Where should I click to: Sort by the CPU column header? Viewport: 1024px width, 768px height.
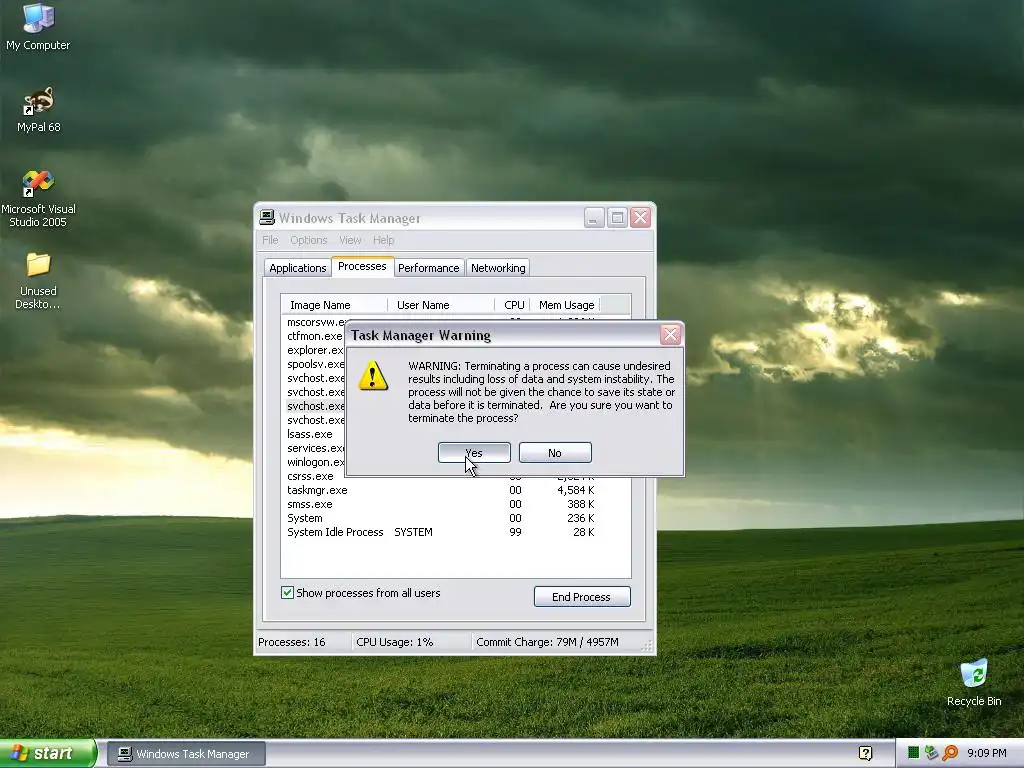pyautogui.click(x=513, y=305)
